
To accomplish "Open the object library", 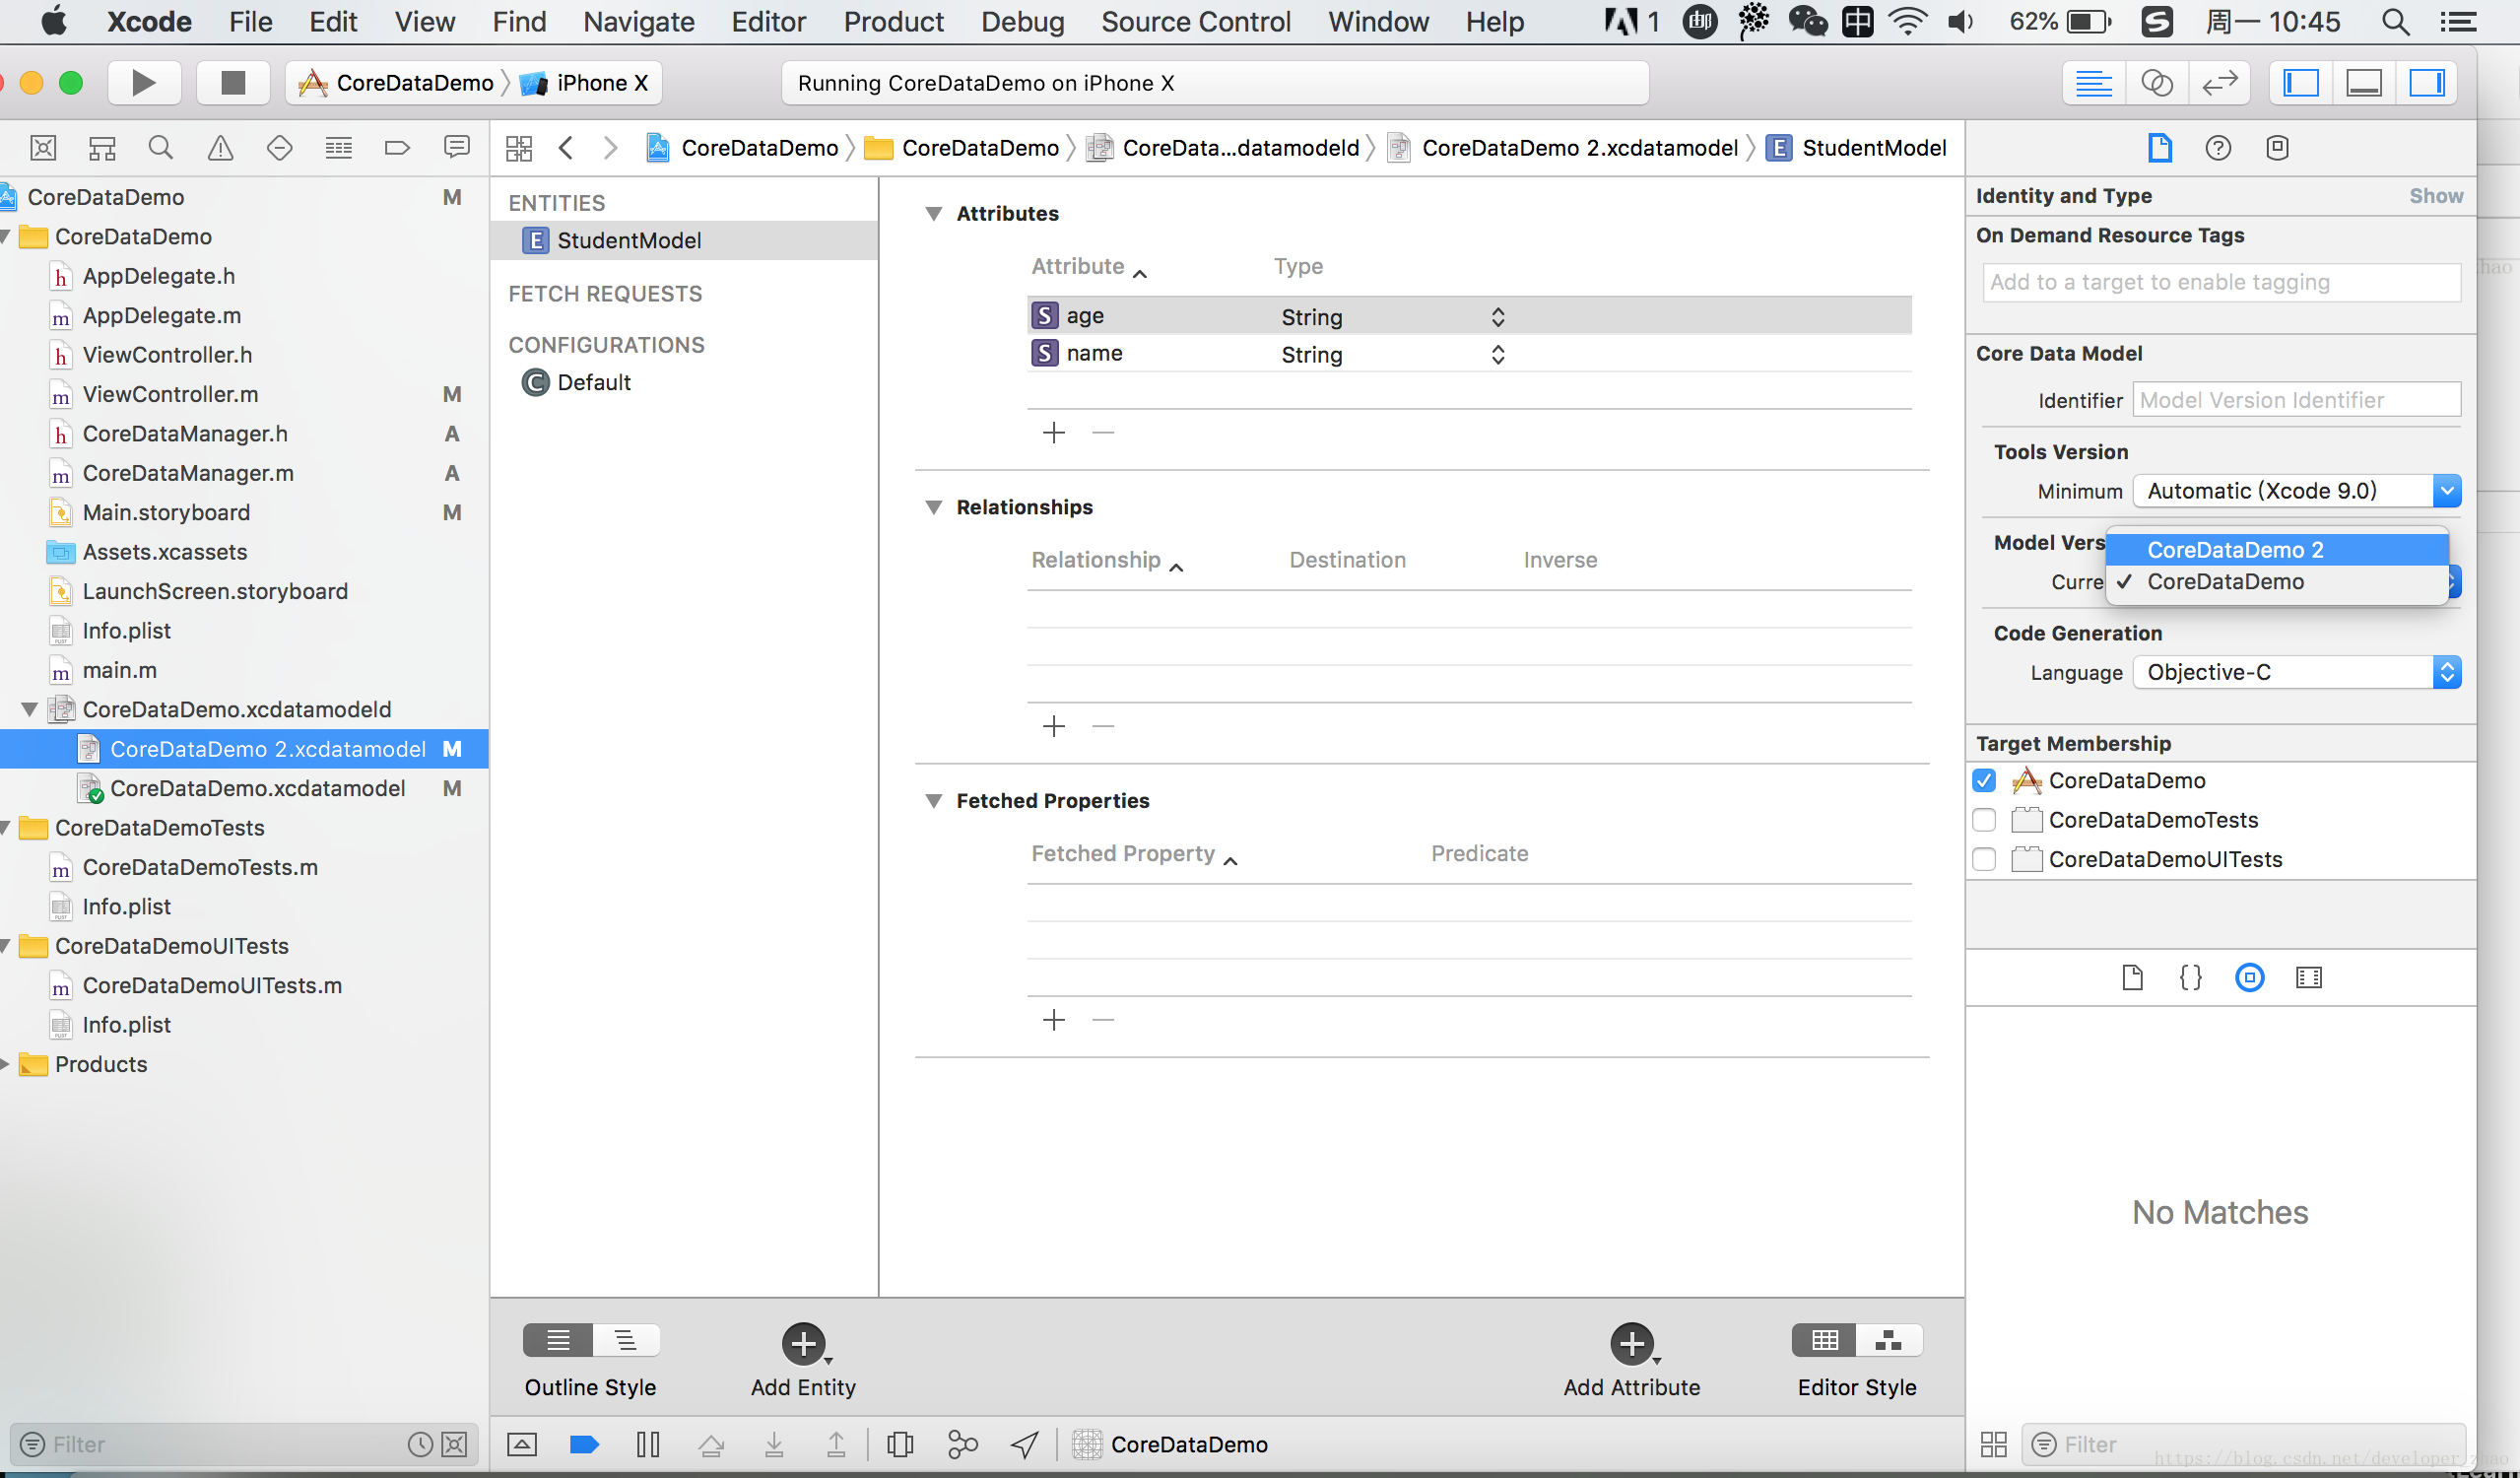I will click(2249, 977).
